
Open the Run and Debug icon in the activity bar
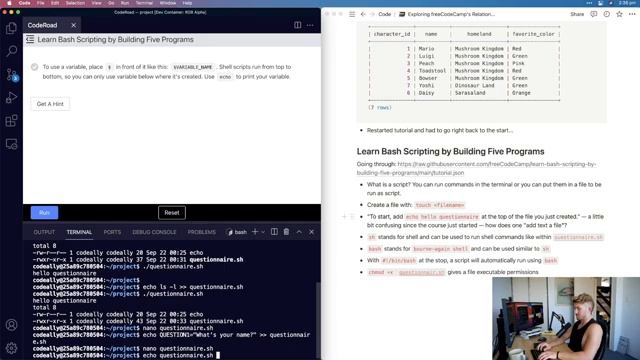(11, 98)
